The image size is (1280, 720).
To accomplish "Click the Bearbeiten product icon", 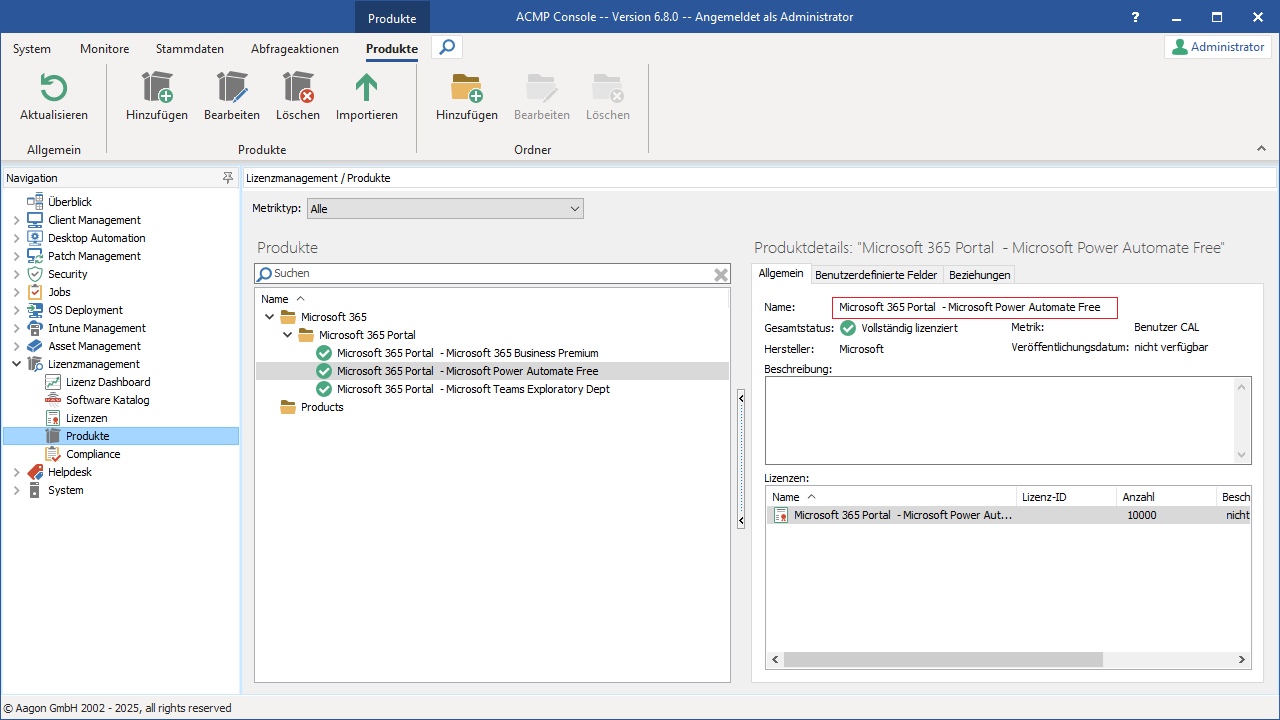I will tap(232, 89).
